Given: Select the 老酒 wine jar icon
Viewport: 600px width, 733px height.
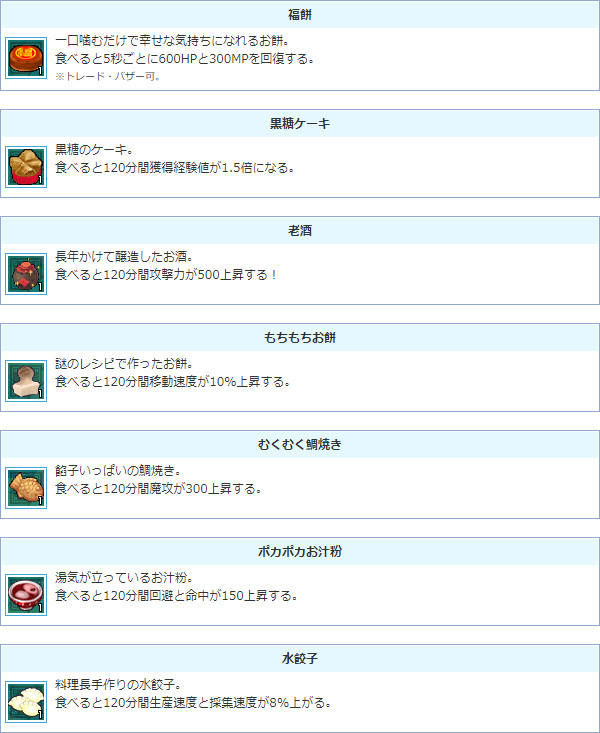Looking at the screenshot, I should [26, 274].
